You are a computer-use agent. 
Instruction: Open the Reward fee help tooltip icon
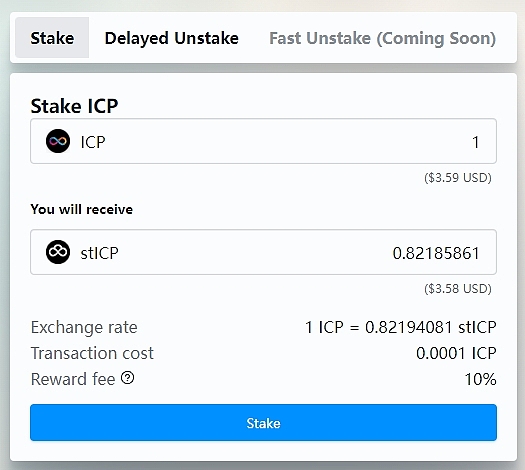click(128, 378)
